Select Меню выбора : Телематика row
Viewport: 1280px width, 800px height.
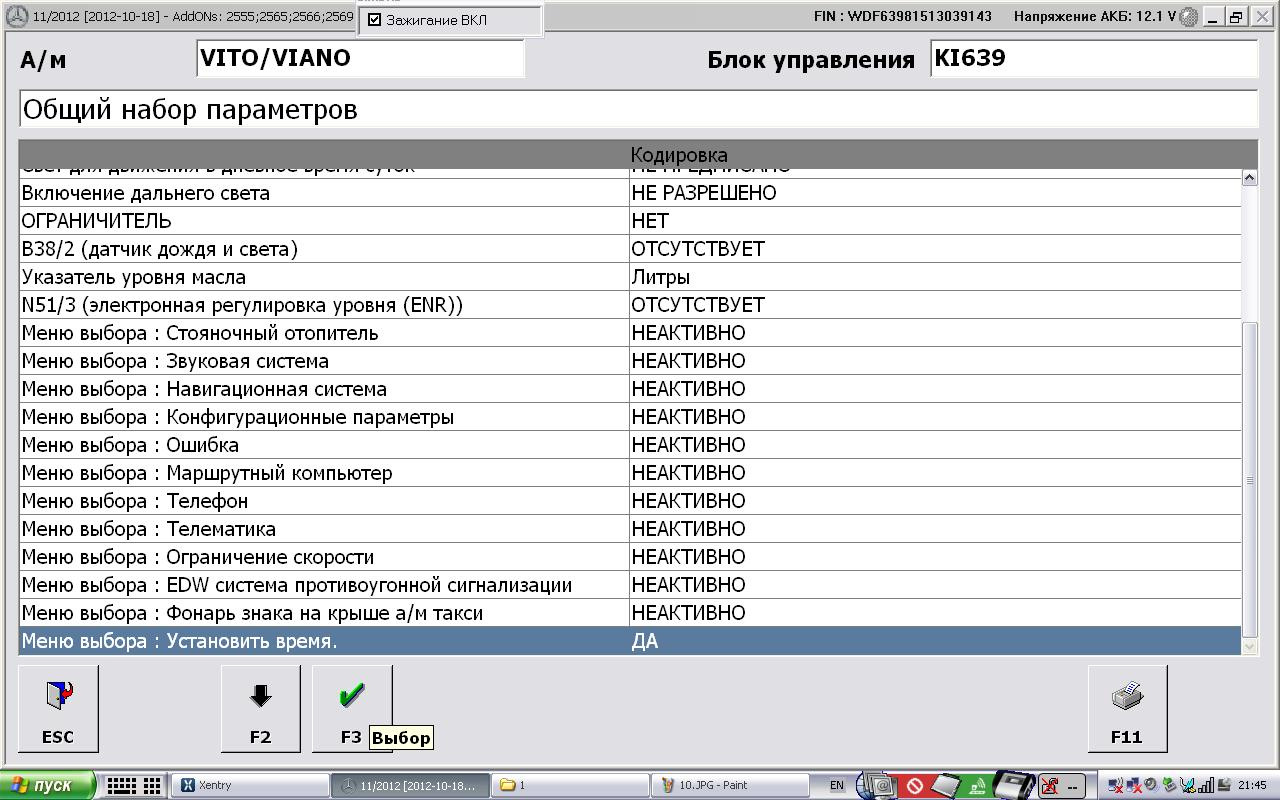coord(630,529)
